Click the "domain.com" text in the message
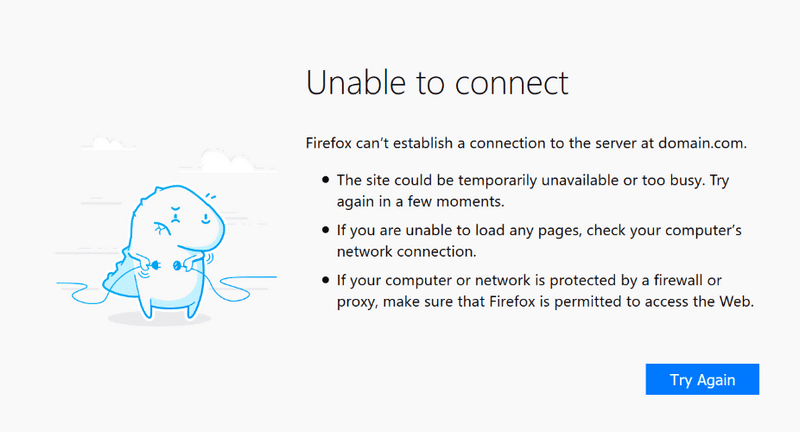The width and height of the screenshot is (800, 432). (702, 143)
